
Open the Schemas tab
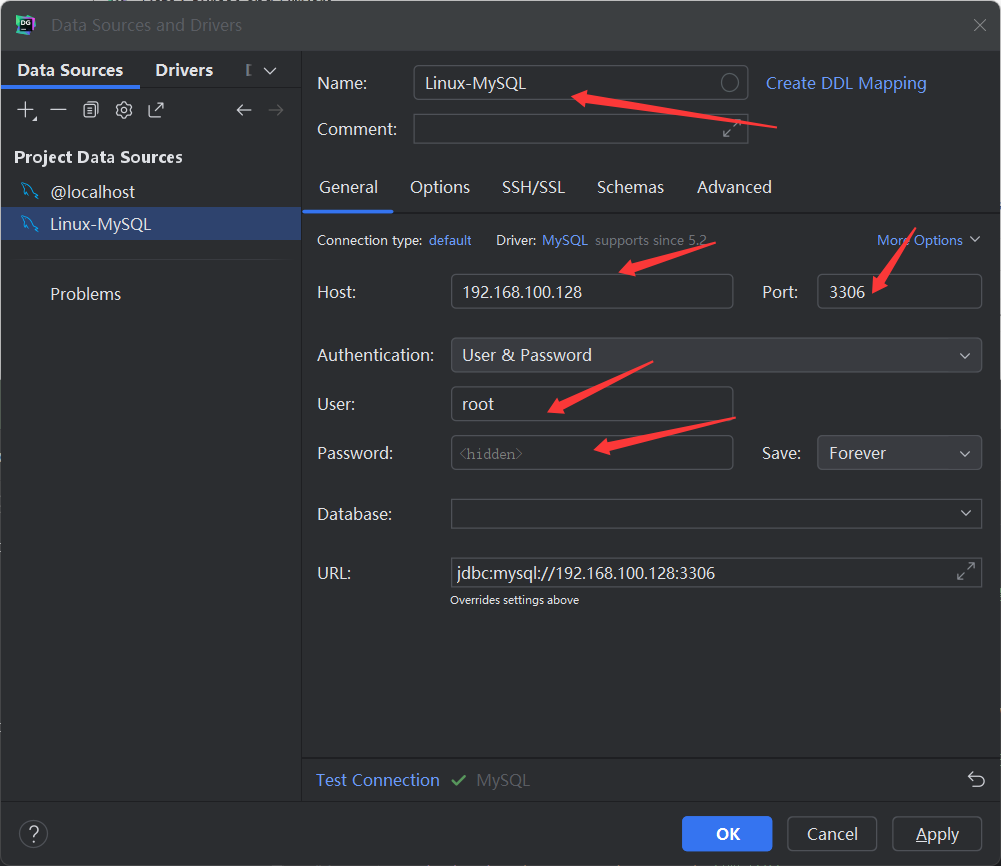tap(630, 187)
